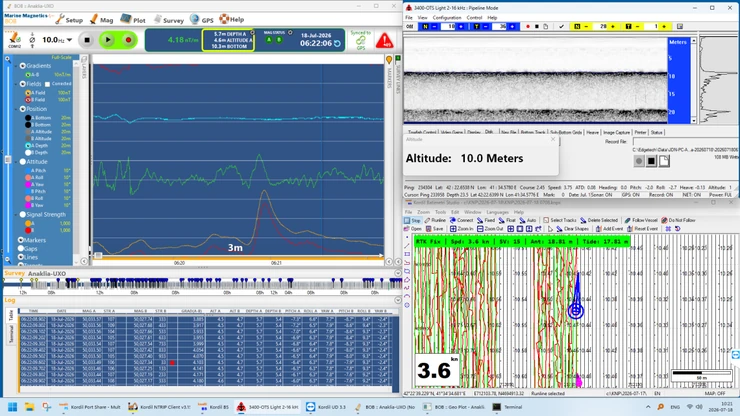Click the black stop square in 3400-OTS toolbar
This screenshot has width=740, height=416.
tap(537, 26)
